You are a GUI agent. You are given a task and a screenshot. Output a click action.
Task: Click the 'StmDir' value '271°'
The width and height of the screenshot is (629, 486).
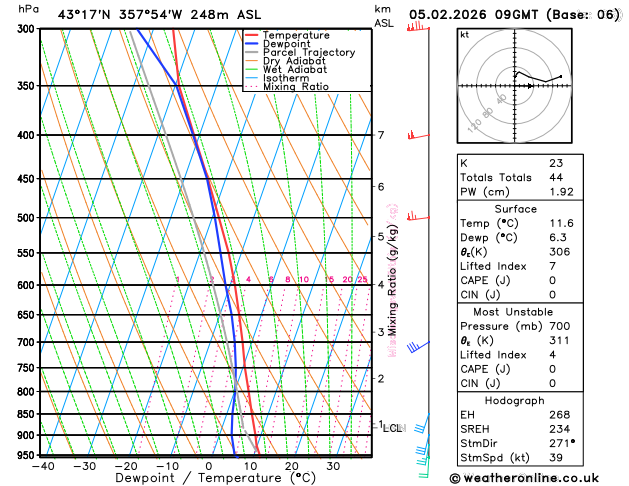point(562,443)
